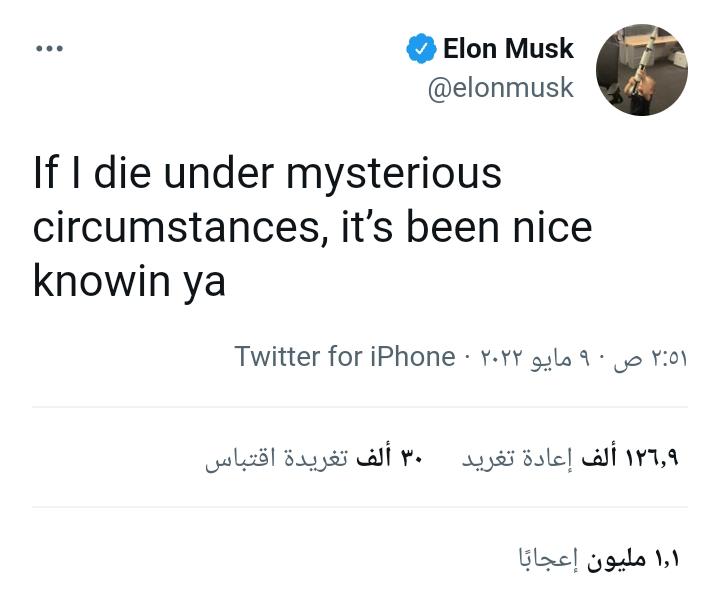The width and height of the screenshot is (720, 604).
Task: Click the tweet line "If I die under mysterious"
Action: coord(267,173)
